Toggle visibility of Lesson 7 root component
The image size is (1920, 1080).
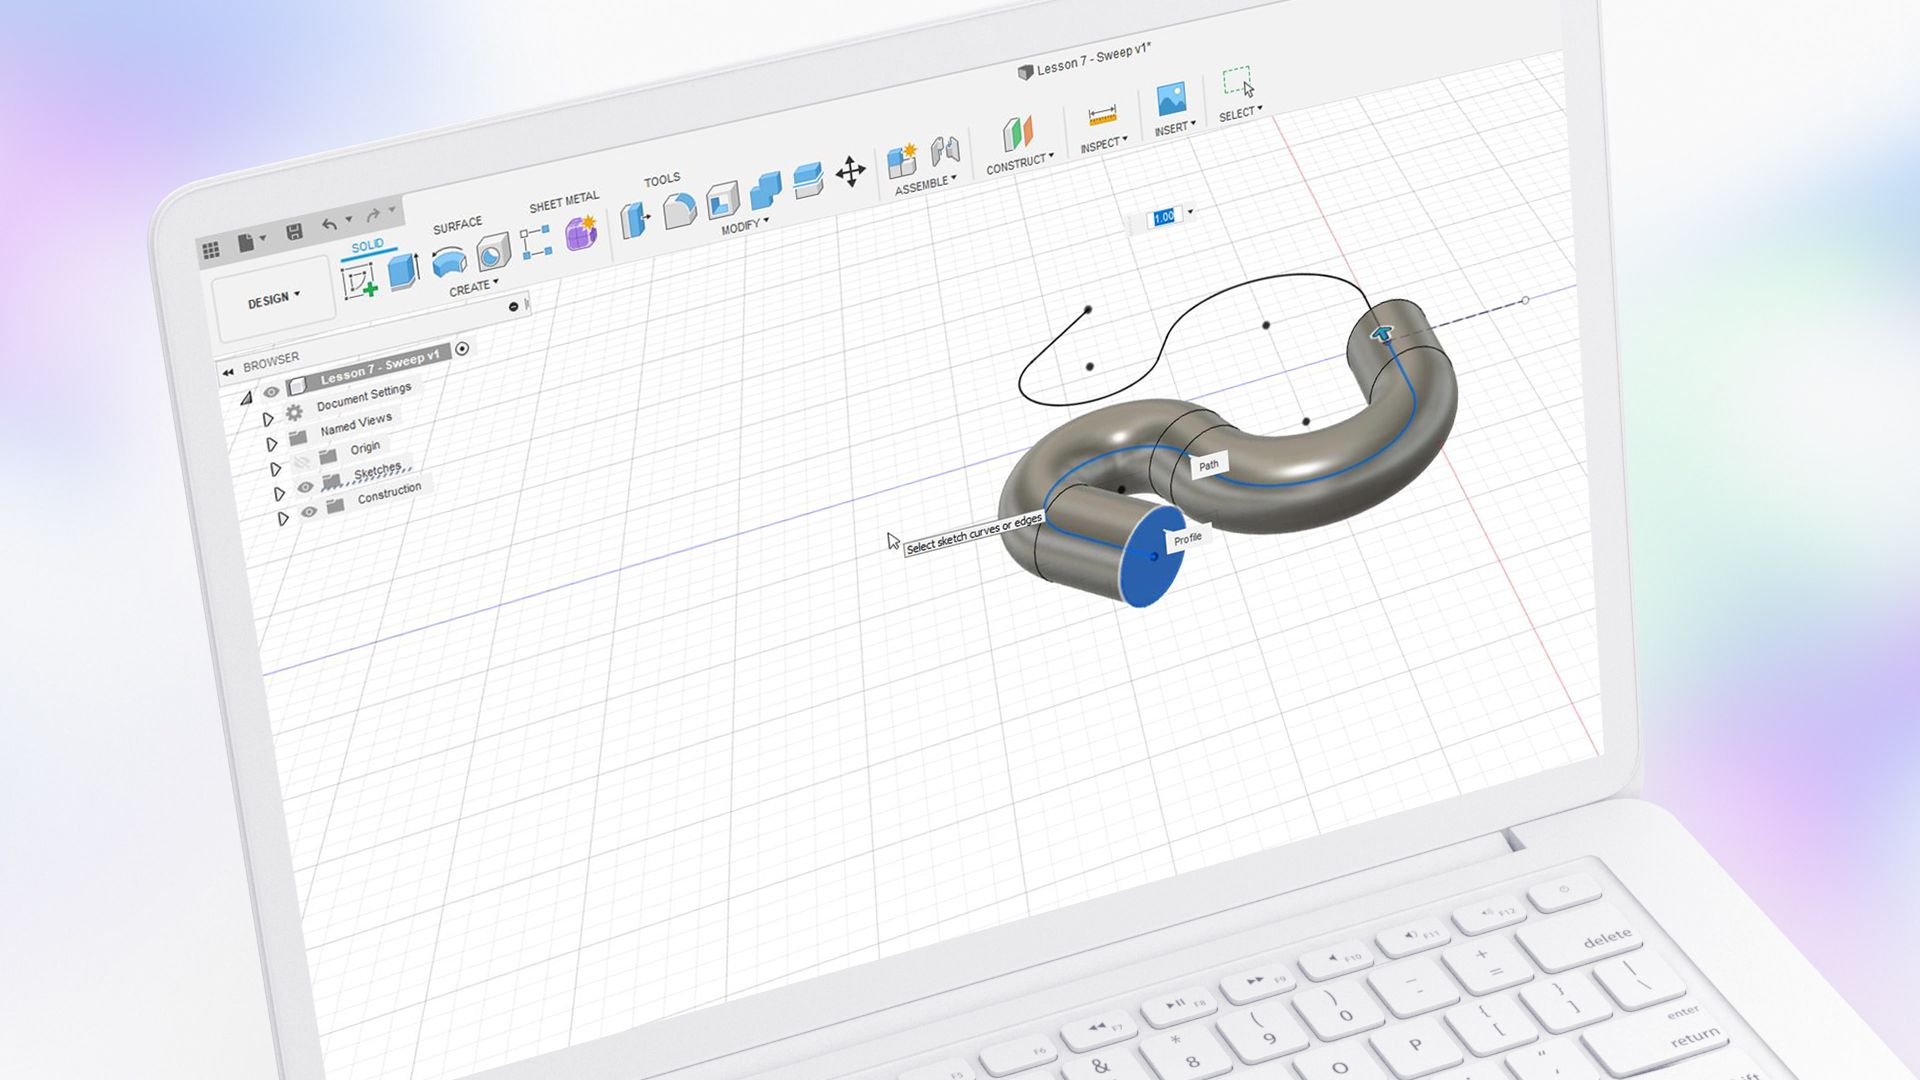[271, 392]
